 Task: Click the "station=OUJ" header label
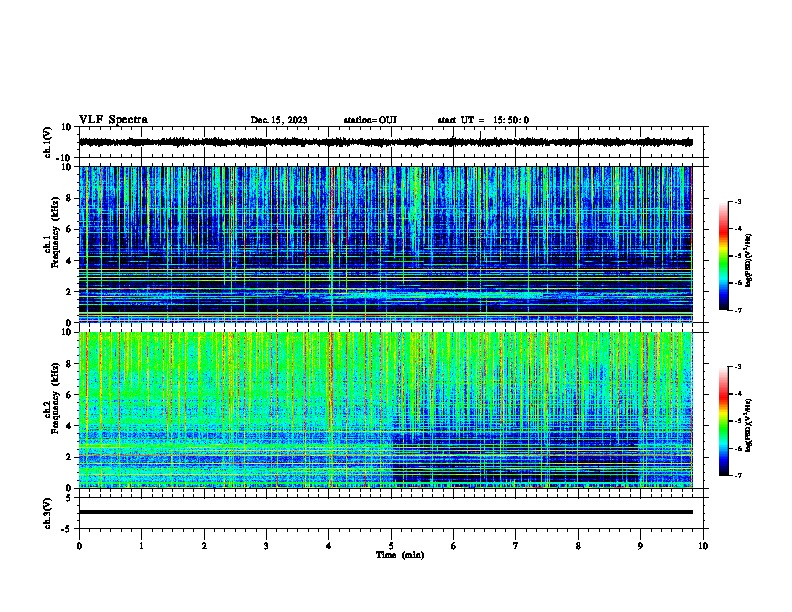point(370,120)
